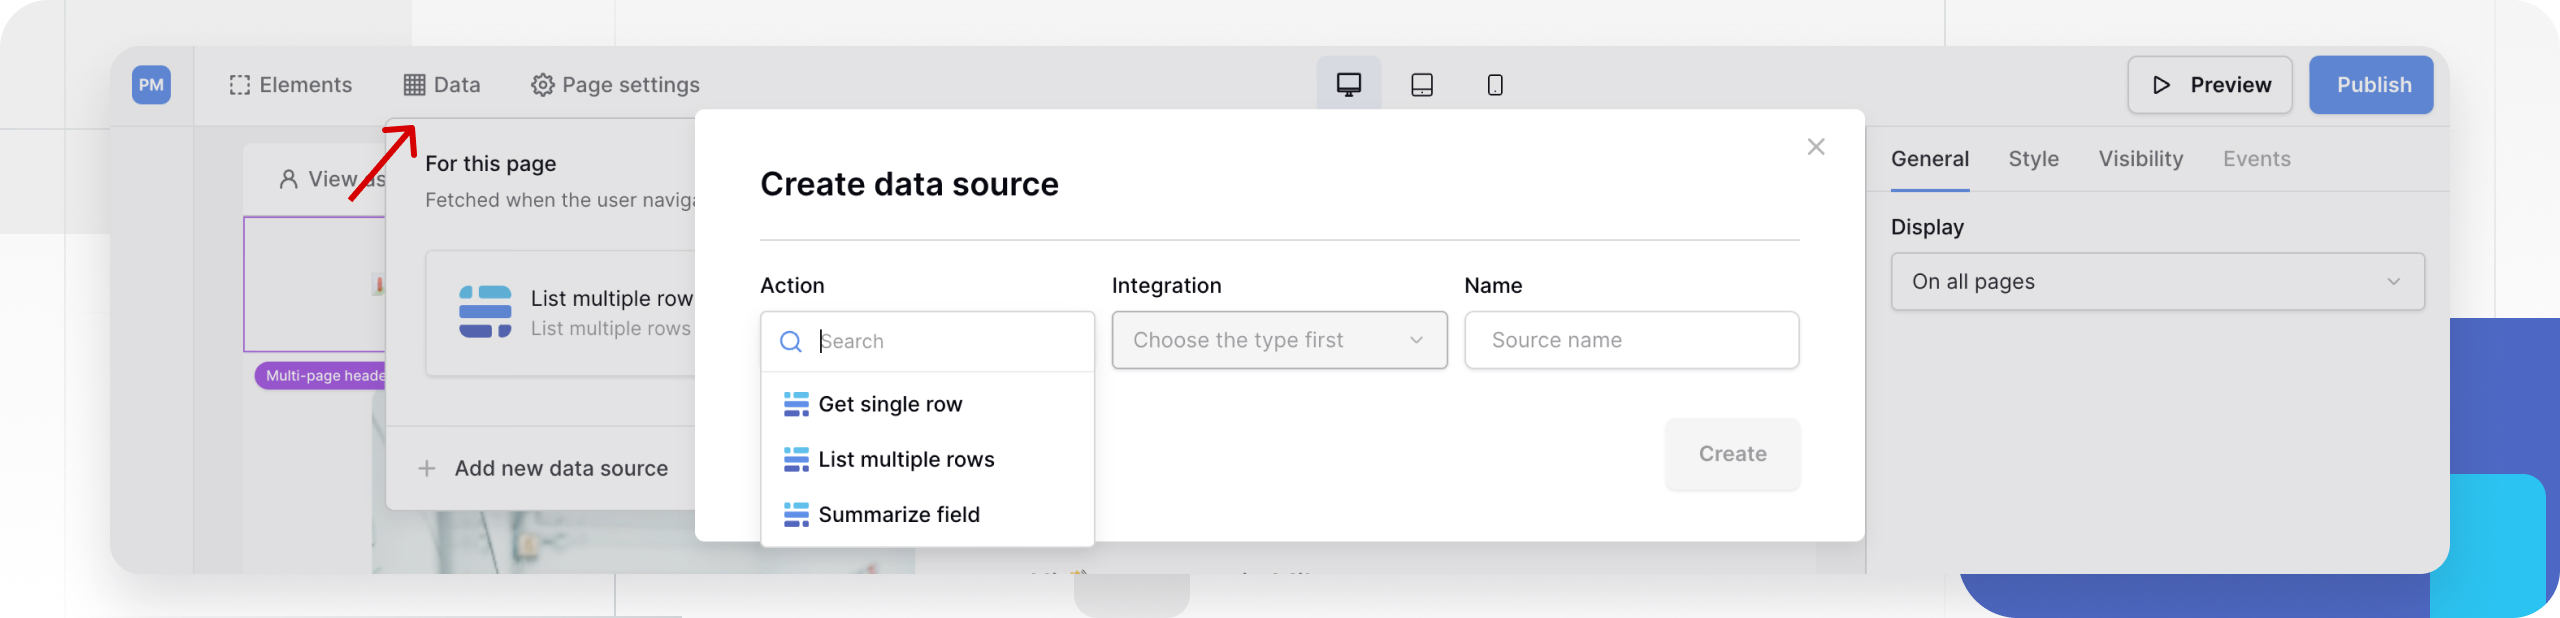Click the play icon in Preview button
Image resolution: width=2560 pixels, height=618 pixels.
2162,85
